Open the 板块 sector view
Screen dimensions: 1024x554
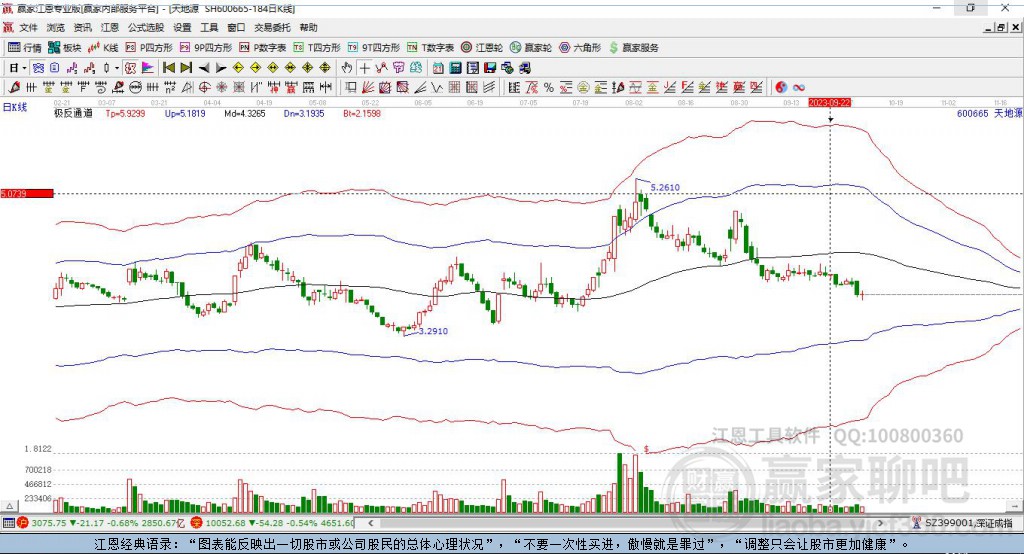point(65,48)
